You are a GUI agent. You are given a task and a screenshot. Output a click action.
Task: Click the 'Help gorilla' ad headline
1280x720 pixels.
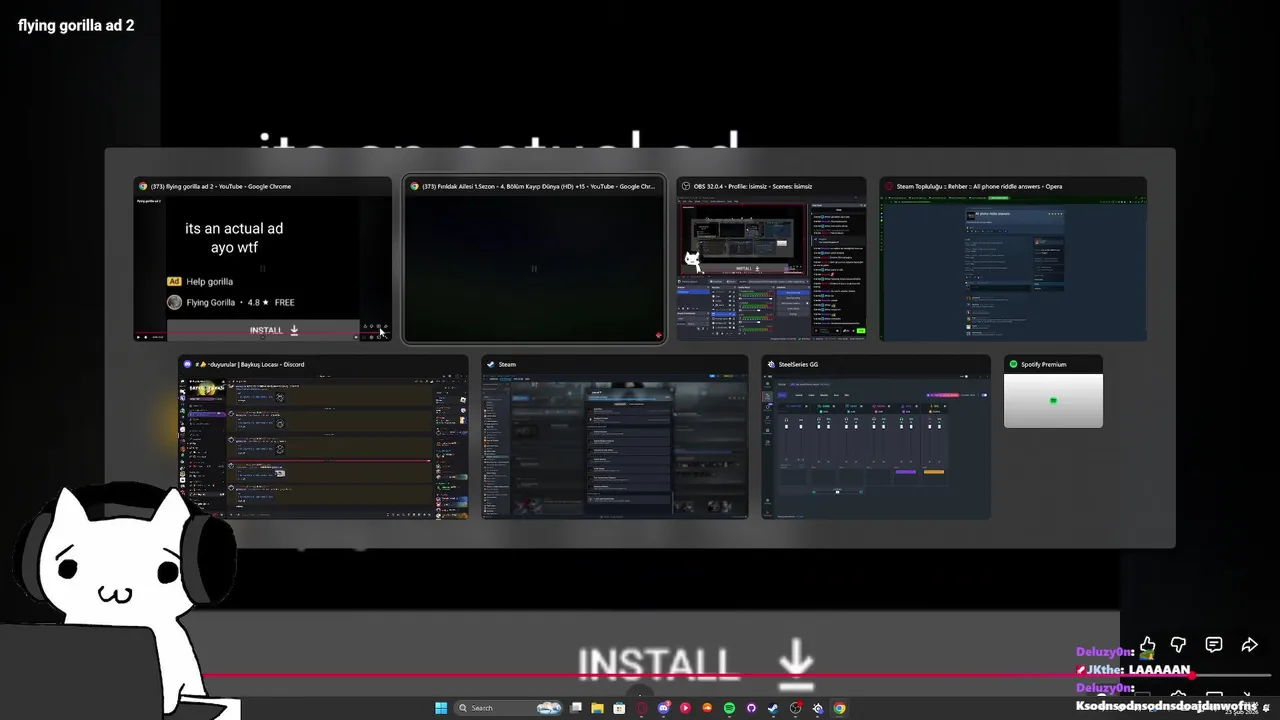(209, 281)
